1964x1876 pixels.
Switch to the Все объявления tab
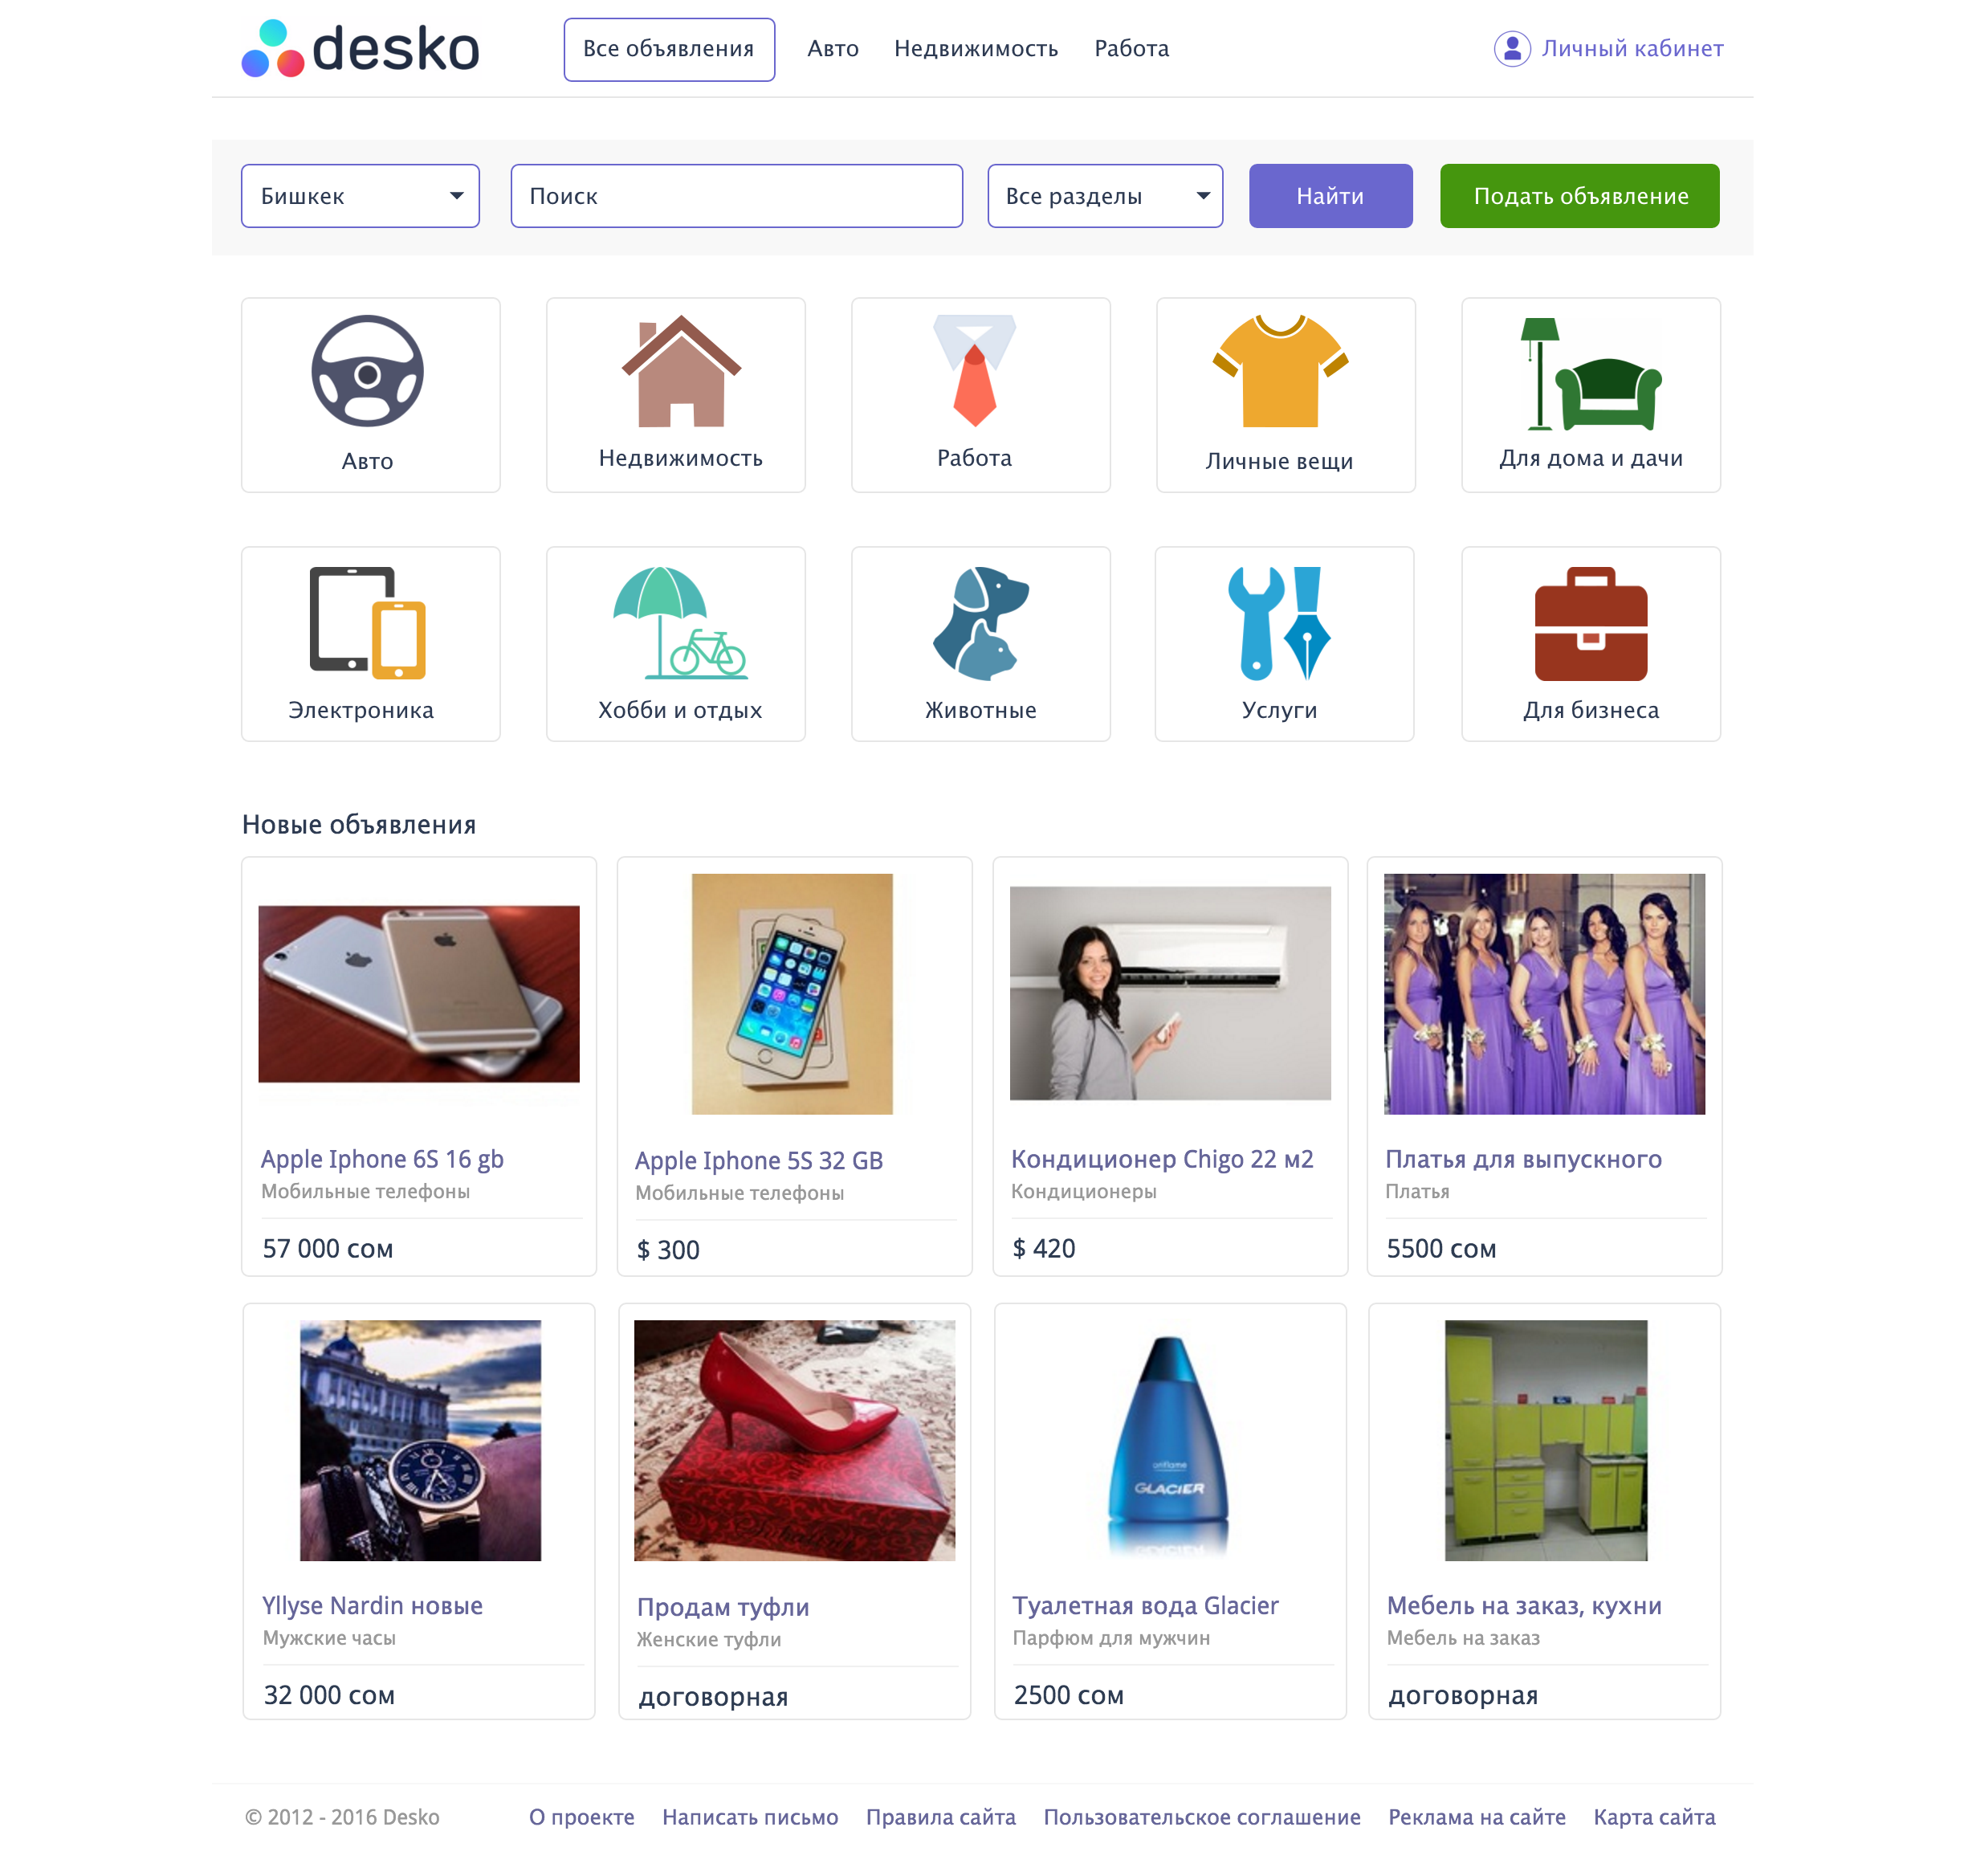(x=669, y=49)
